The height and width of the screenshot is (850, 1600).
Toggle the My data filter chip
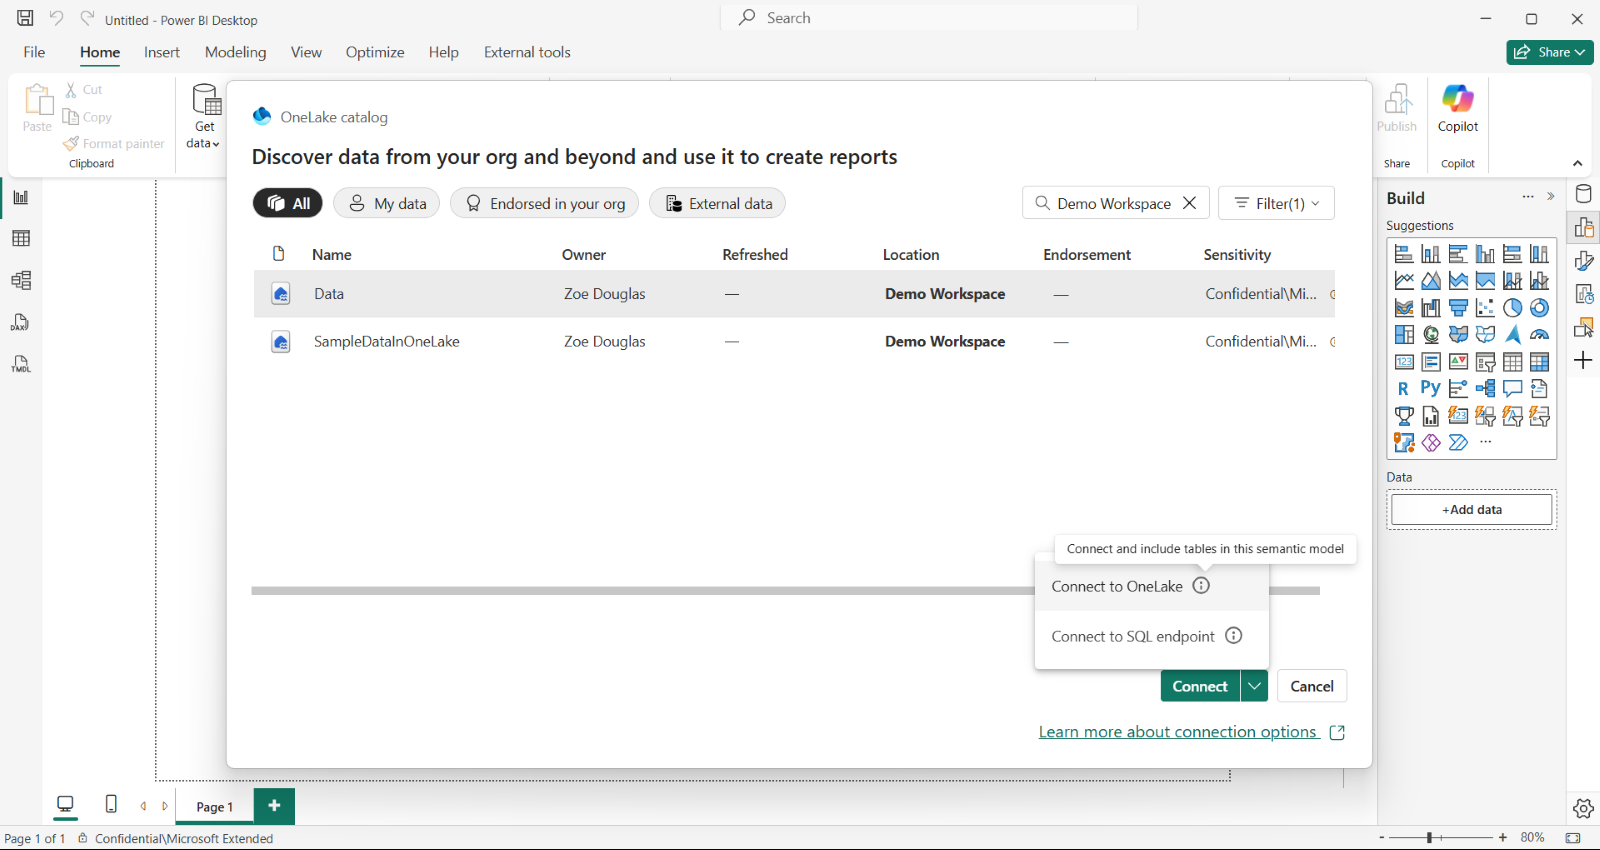(386, 203)
